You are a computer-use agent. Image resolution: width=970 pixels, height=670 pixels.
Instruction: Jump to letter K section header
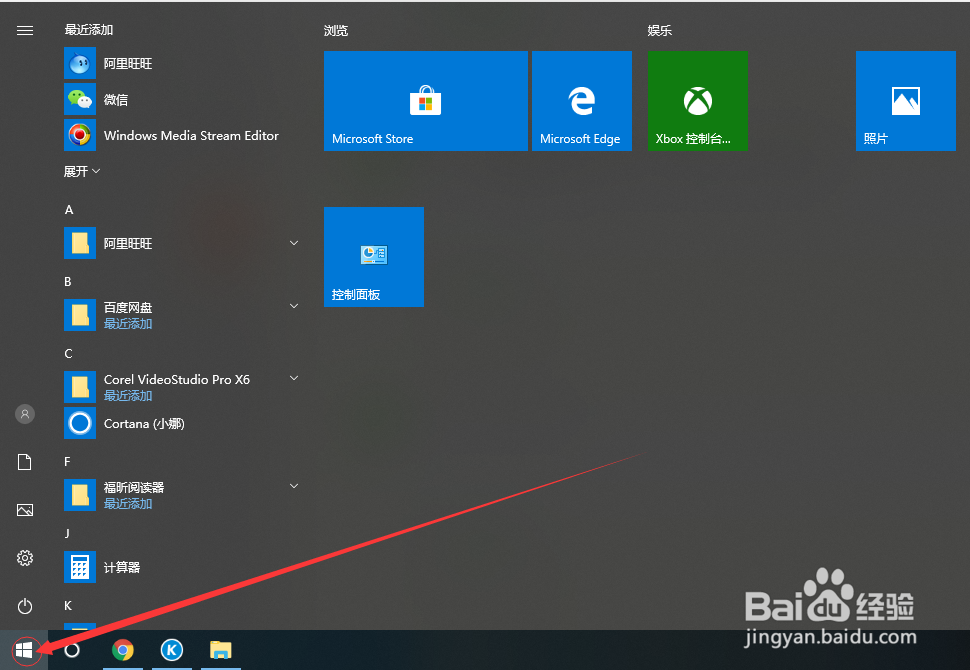68,606
